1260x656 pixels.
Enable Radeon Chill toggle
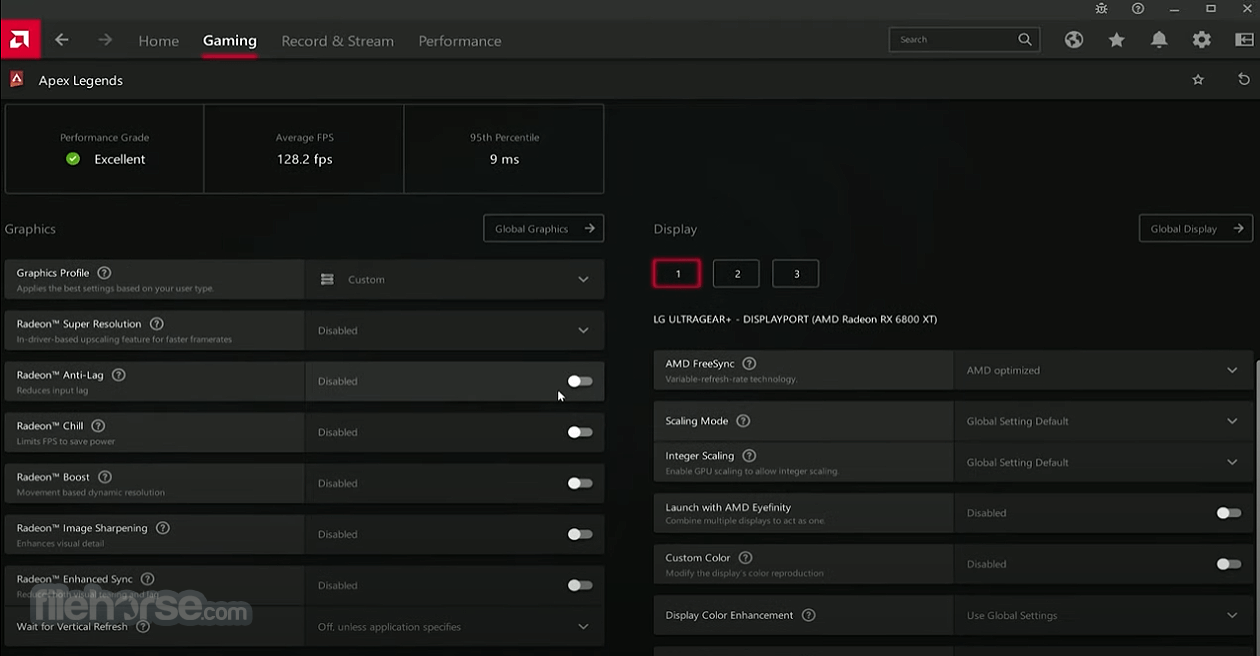(580, 432)
